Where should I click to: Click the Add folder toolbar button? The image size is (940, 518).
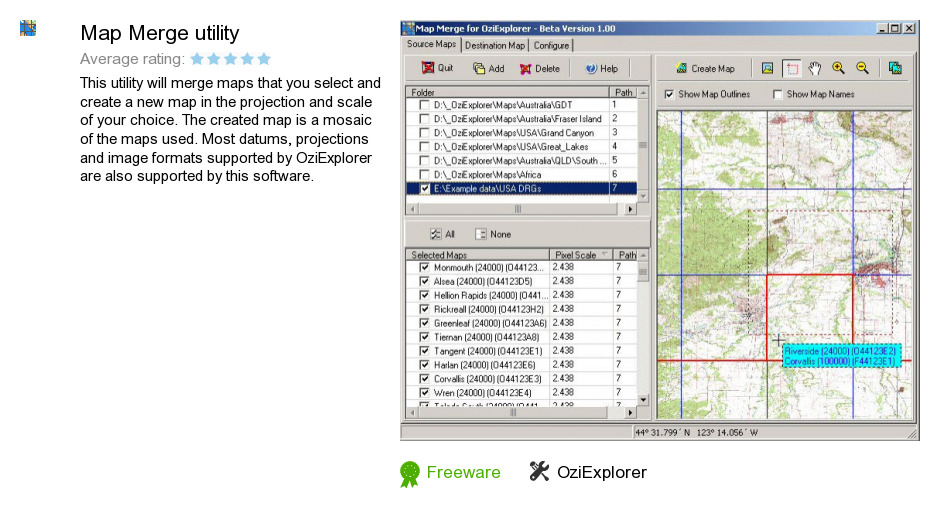pyautogui.click(x=489, y=68)
